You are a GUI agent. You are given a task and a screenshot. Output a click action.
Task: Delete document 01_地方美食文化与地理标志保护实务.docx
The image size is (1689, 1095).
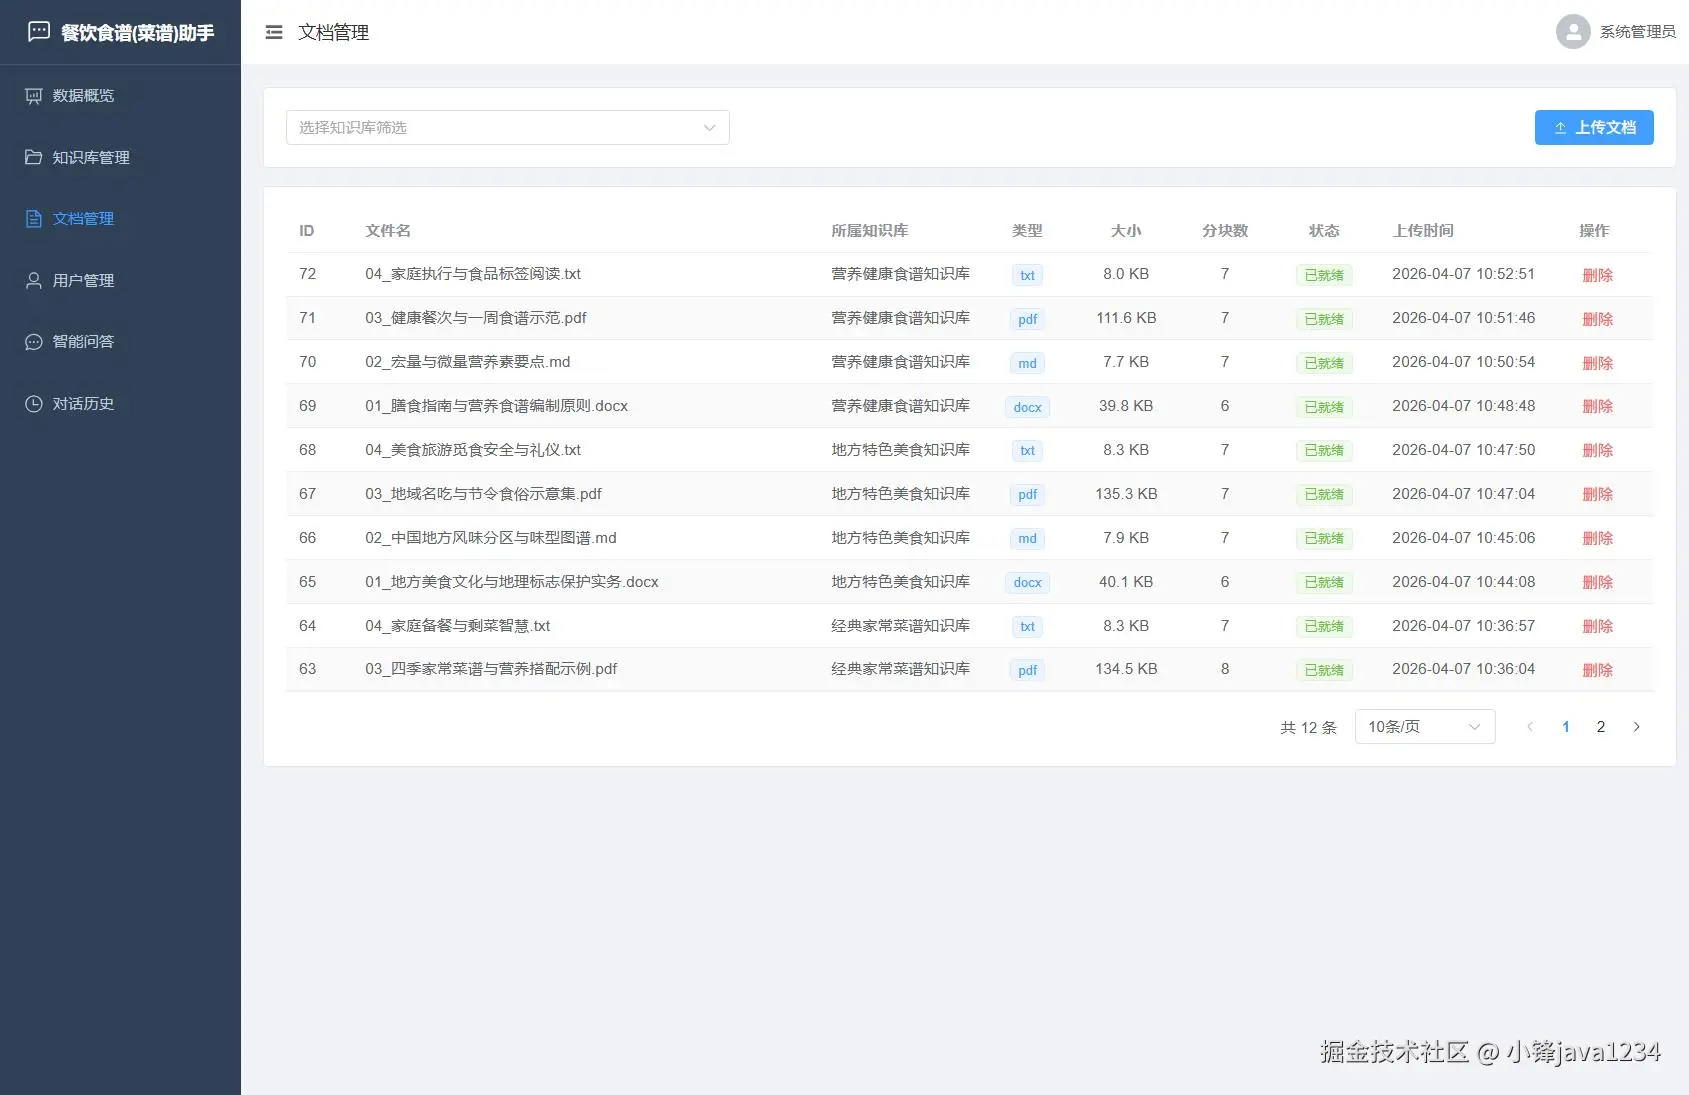[1597, 582]
